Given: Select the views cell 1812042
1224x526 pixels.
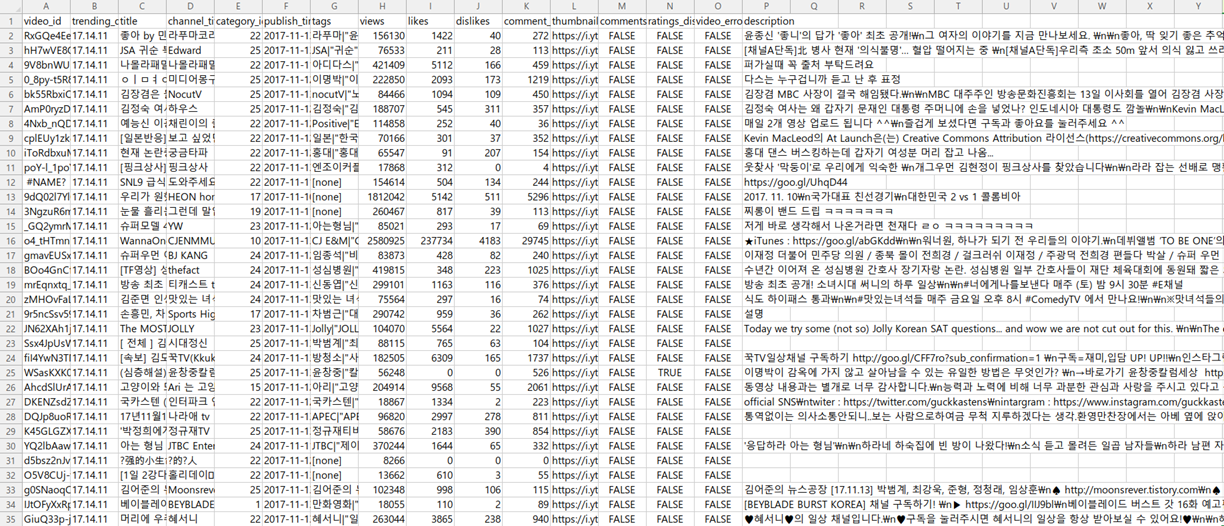Looking at the screenshot, I should [383, 196].
